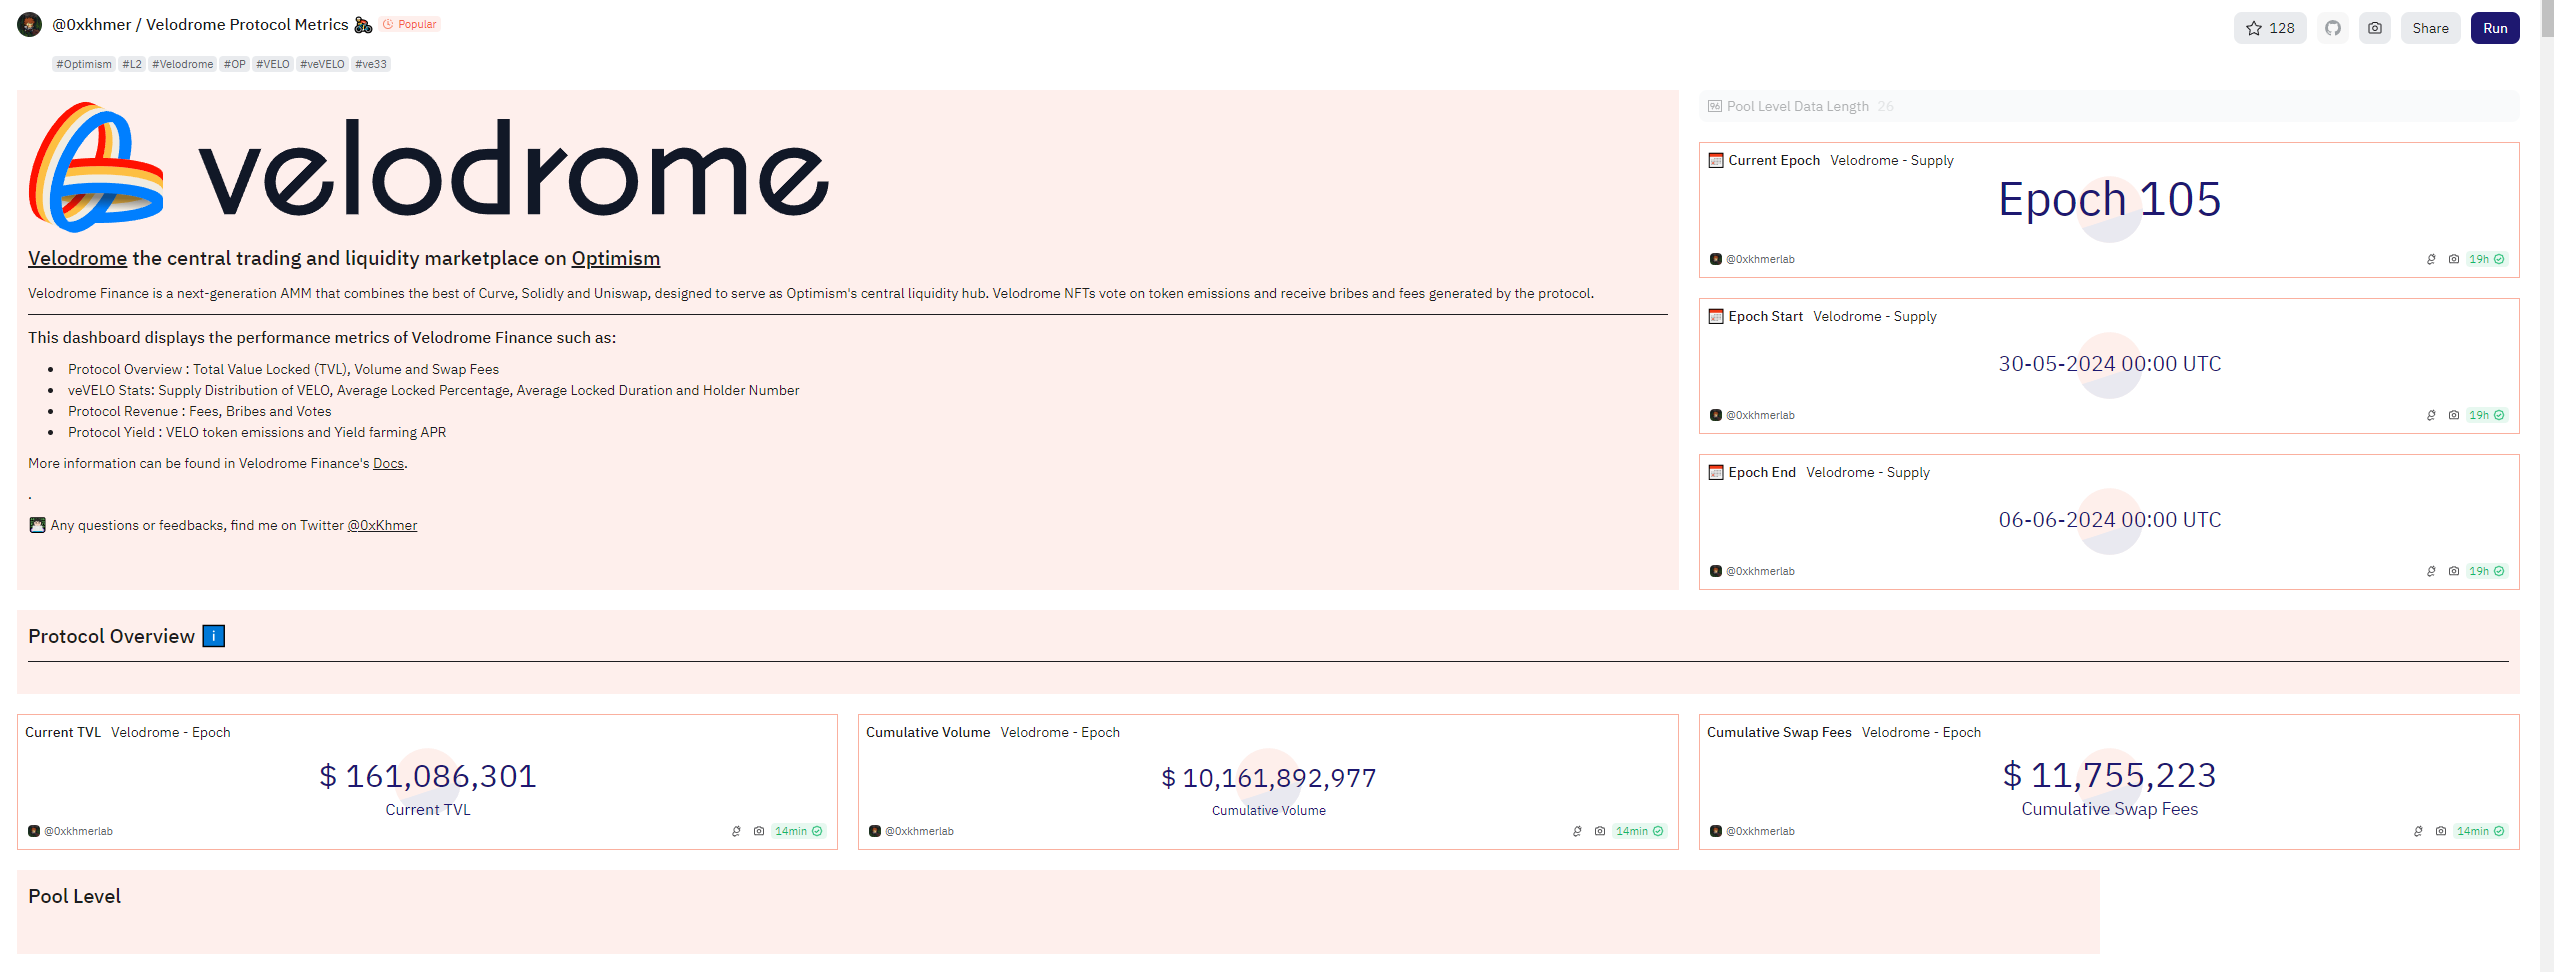Open the underlined Optimism link in the heading

[x=615, y=258]
